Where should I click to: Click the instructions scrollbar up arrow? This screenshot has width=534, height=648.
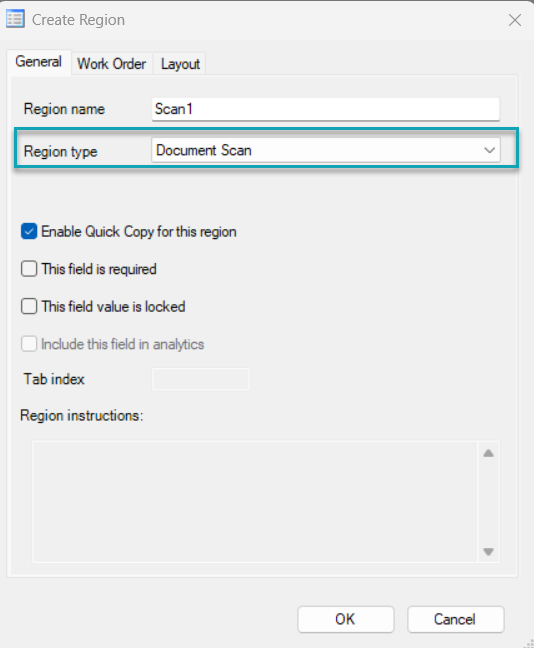[x=489, y=453]
